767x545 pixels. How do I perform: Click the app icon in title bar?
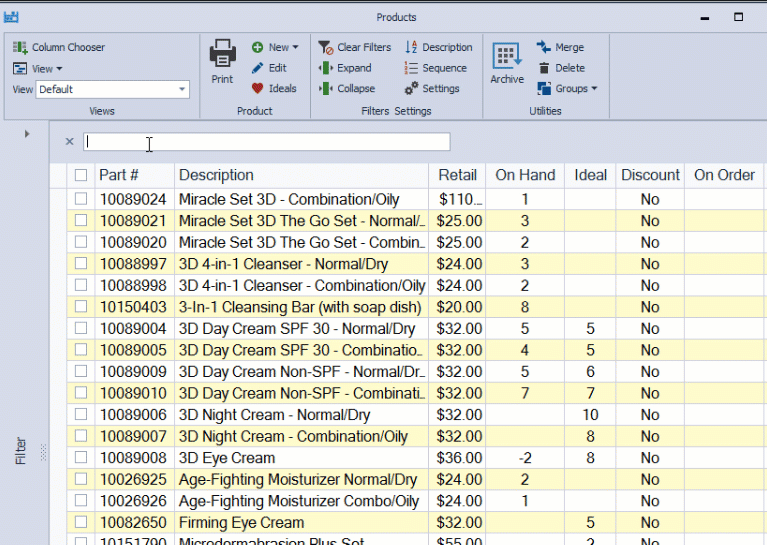click(11, 18)
